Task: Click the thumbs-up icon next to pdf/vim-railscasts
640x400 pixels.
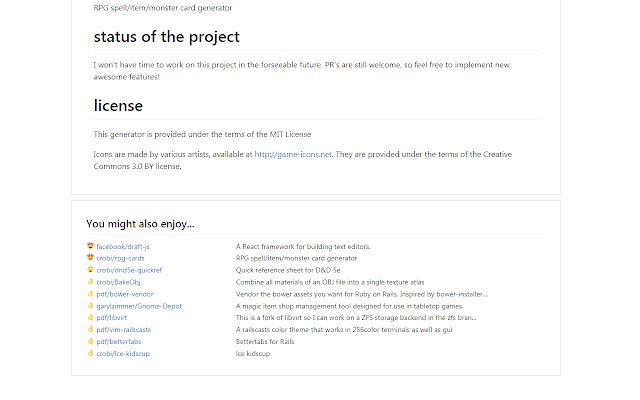Action: [x=91, y=329]
